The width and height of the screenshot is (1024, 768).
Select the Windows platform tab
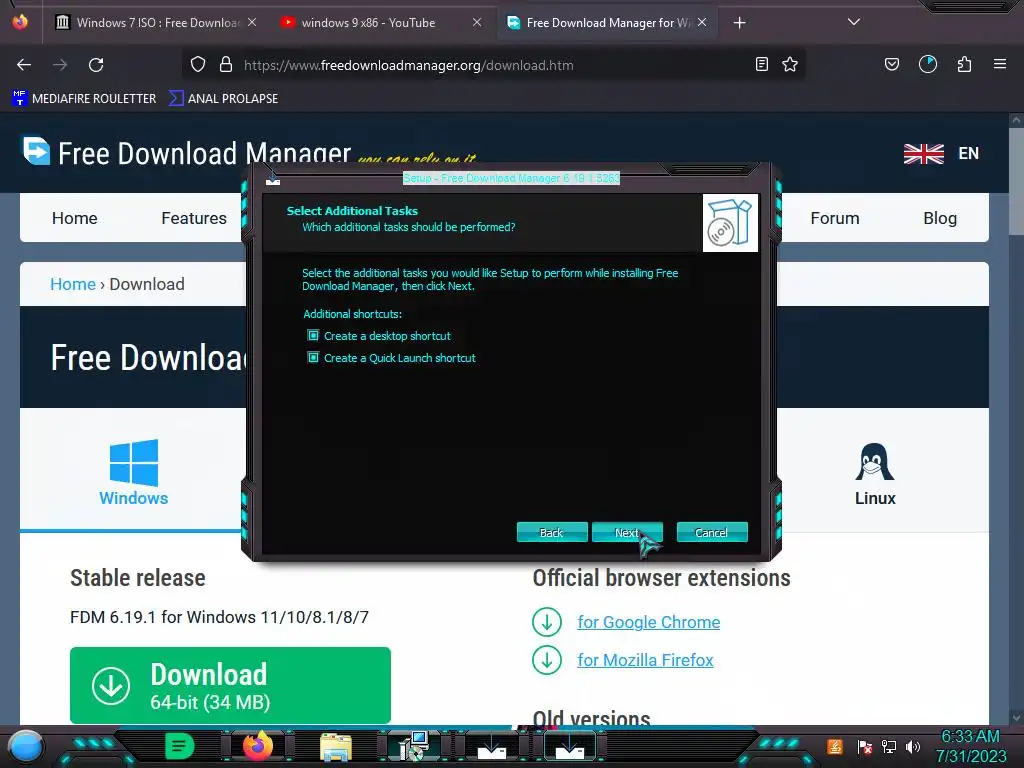133,470
